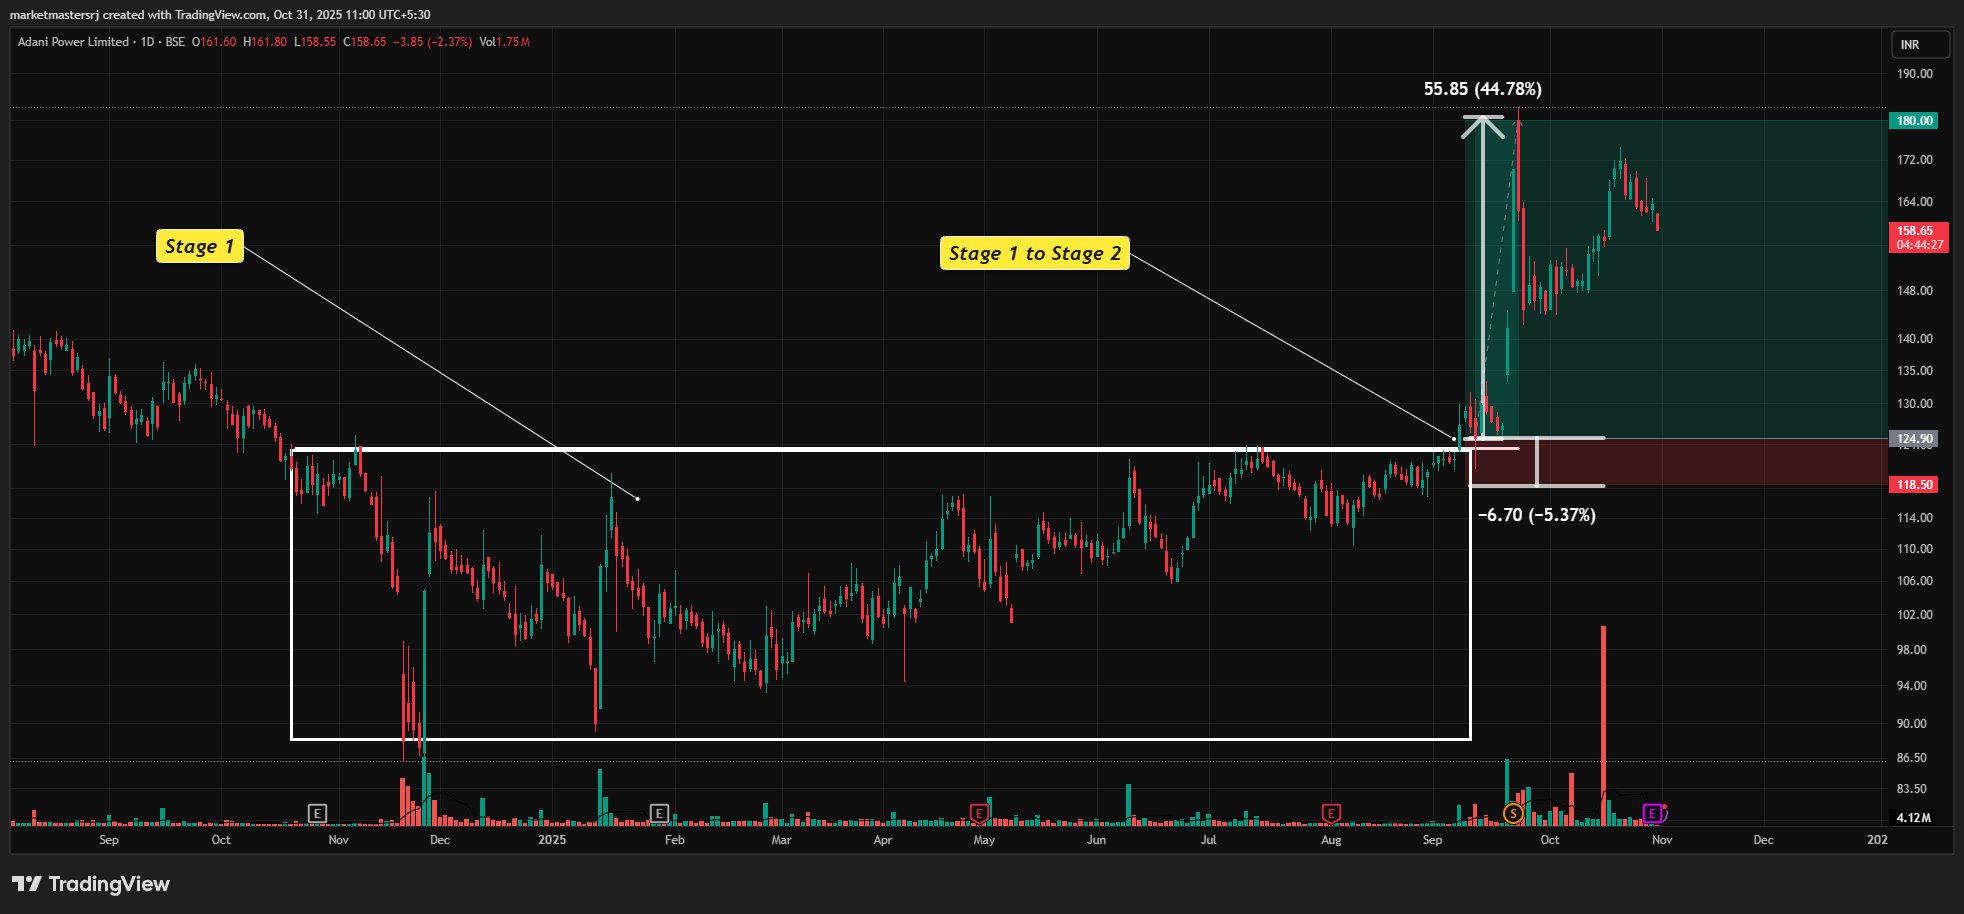The width and height of the screenshot is (1964, 914).
Task: Click the gray earnings marker before Feb
Action: coord(659,813)
